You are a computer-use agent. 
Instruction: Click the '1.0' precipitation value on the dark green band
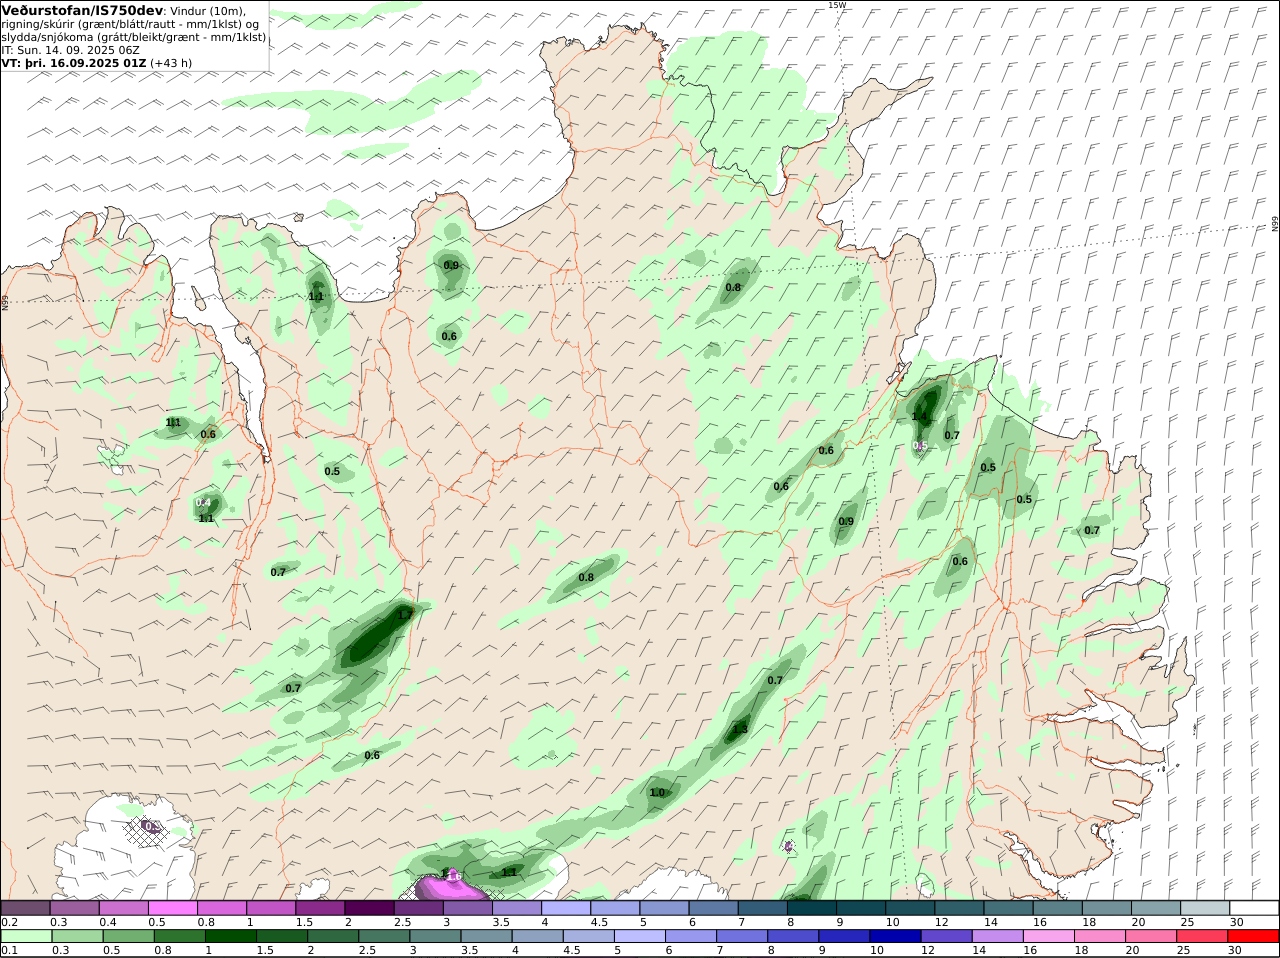point(657,793)
